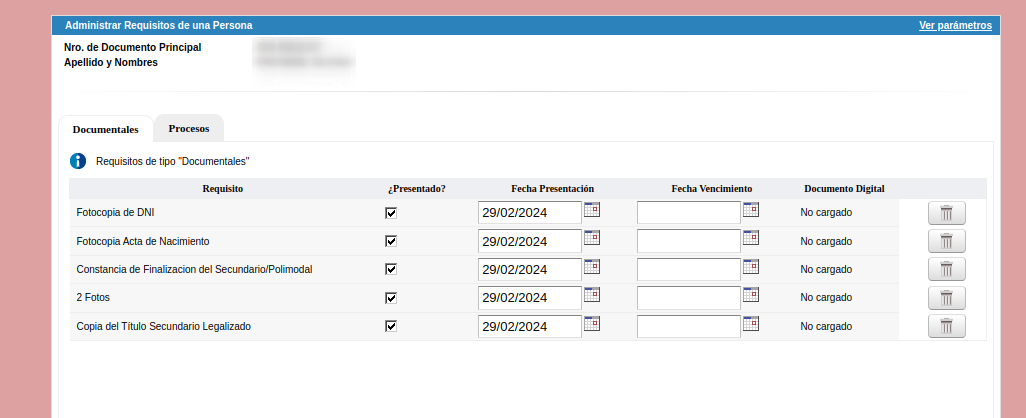Screen dimensions: 1026x418
Task: Delete digital document for Fotocopia de DNI
Action: pos(946,213)
